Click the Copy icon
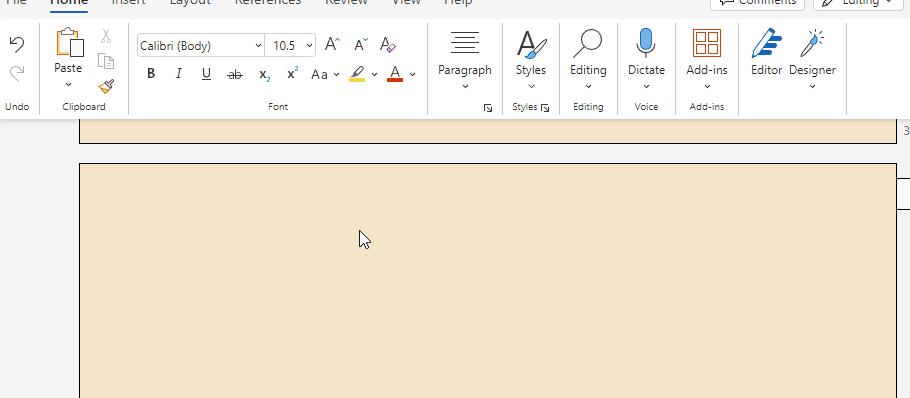Screen dimensions: 910x398 106,61
